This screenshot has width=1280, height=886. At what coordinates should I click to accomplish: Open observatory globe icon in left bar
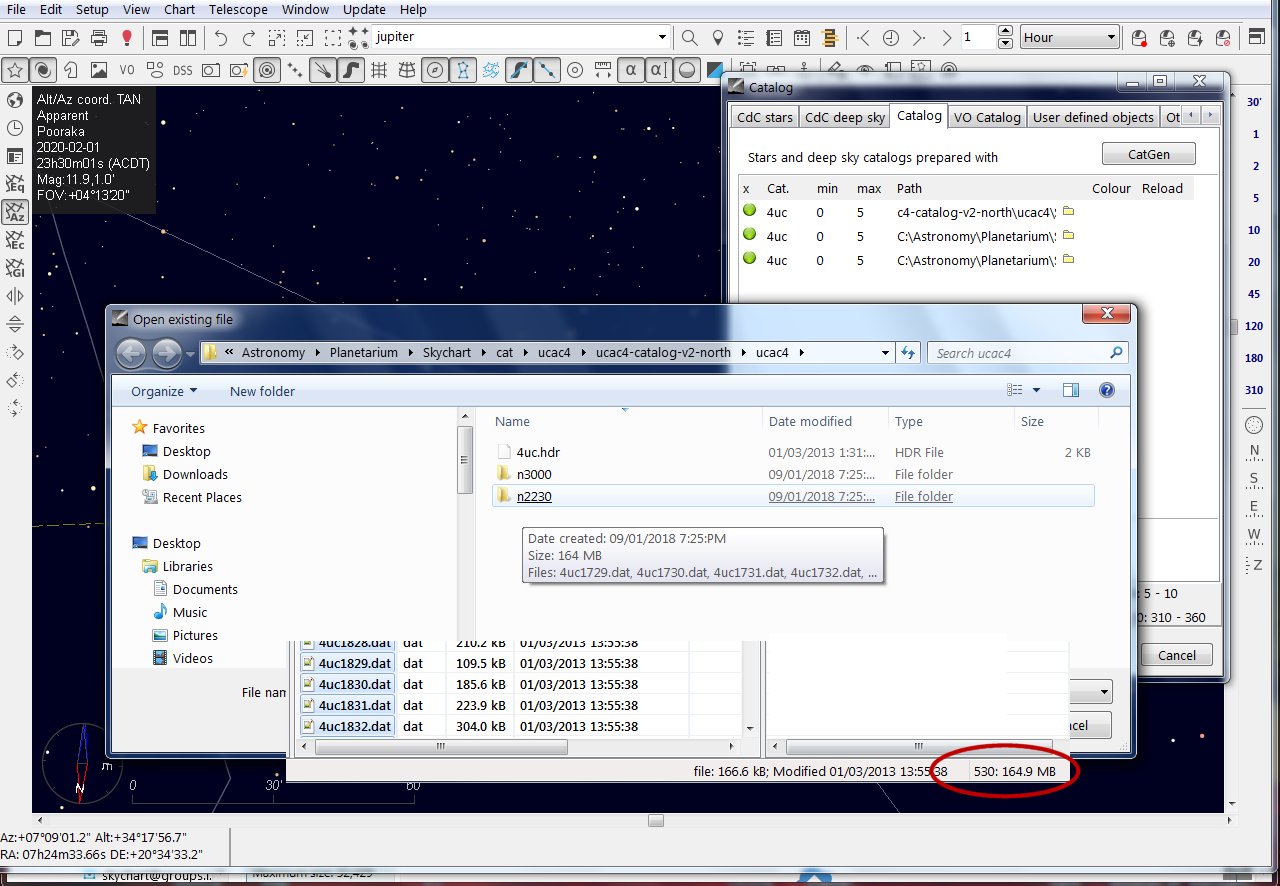[x=15, y=99]
